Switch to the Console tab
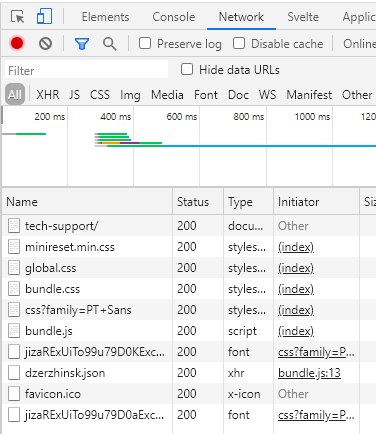The height and width of the screenshot is (434, 376). pyautogui.click(x=174, y=17)
